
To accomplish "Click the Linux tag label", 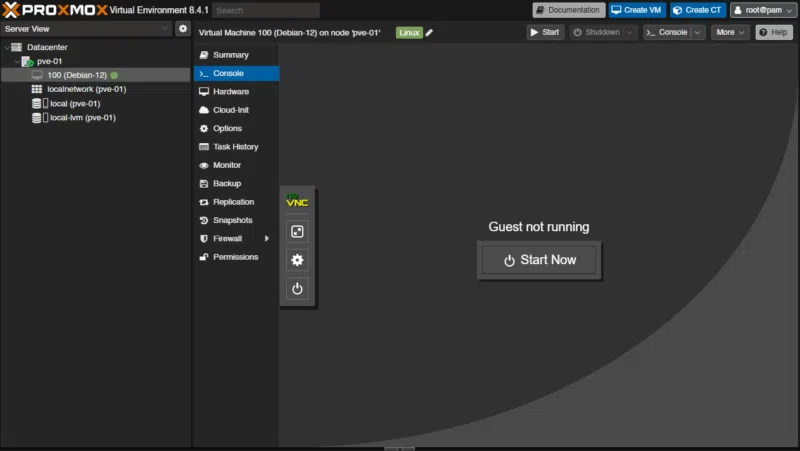I will pyautogui.click(x=409, y=33).
